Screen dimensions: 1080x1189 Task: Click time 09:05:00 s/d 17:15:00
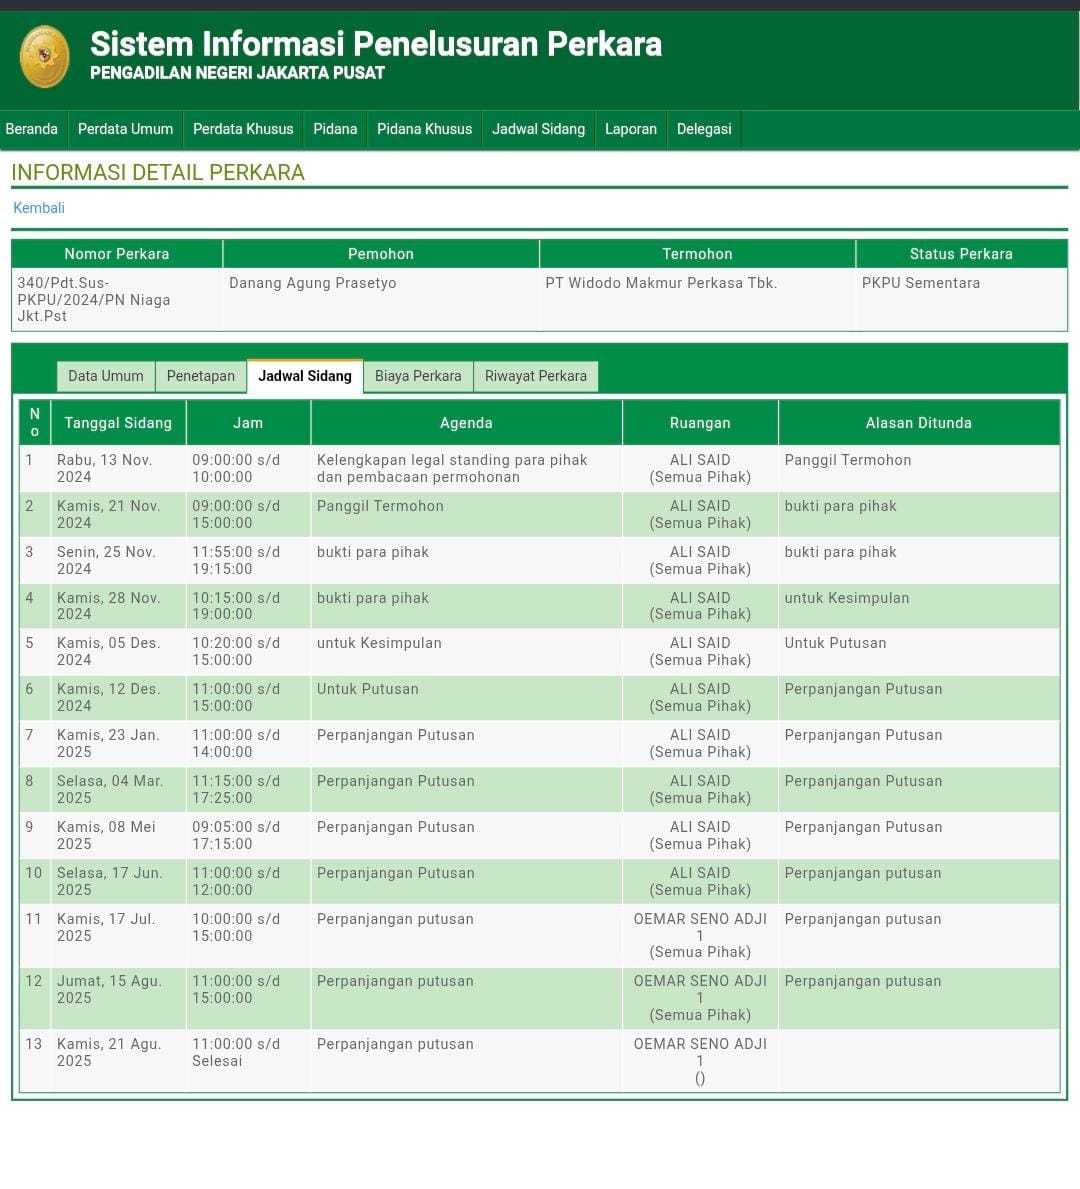[236, 835]
